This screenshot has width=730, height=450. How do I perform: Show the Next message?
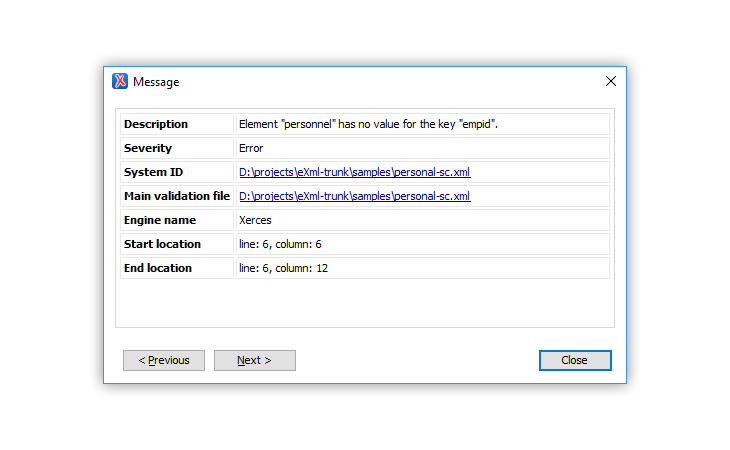click(x=255, y=360)
